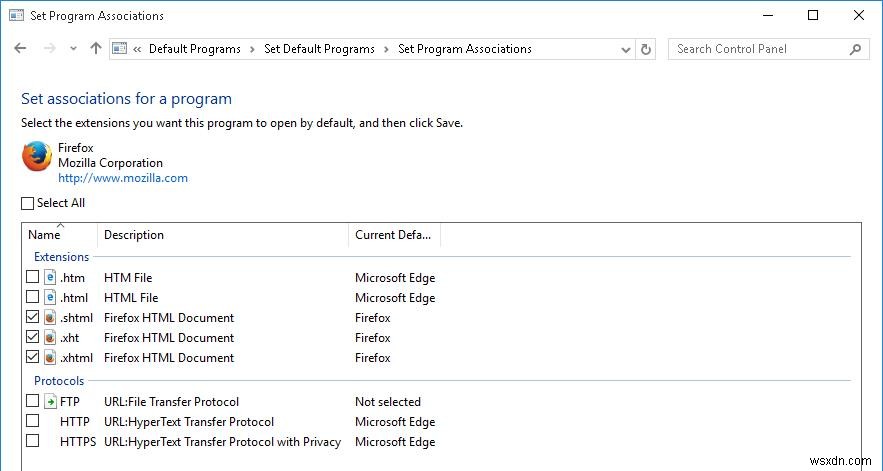Expand the chevron after Set Default Programs
The height and width of the screenshot is (471, 883).
coord(386,50)
